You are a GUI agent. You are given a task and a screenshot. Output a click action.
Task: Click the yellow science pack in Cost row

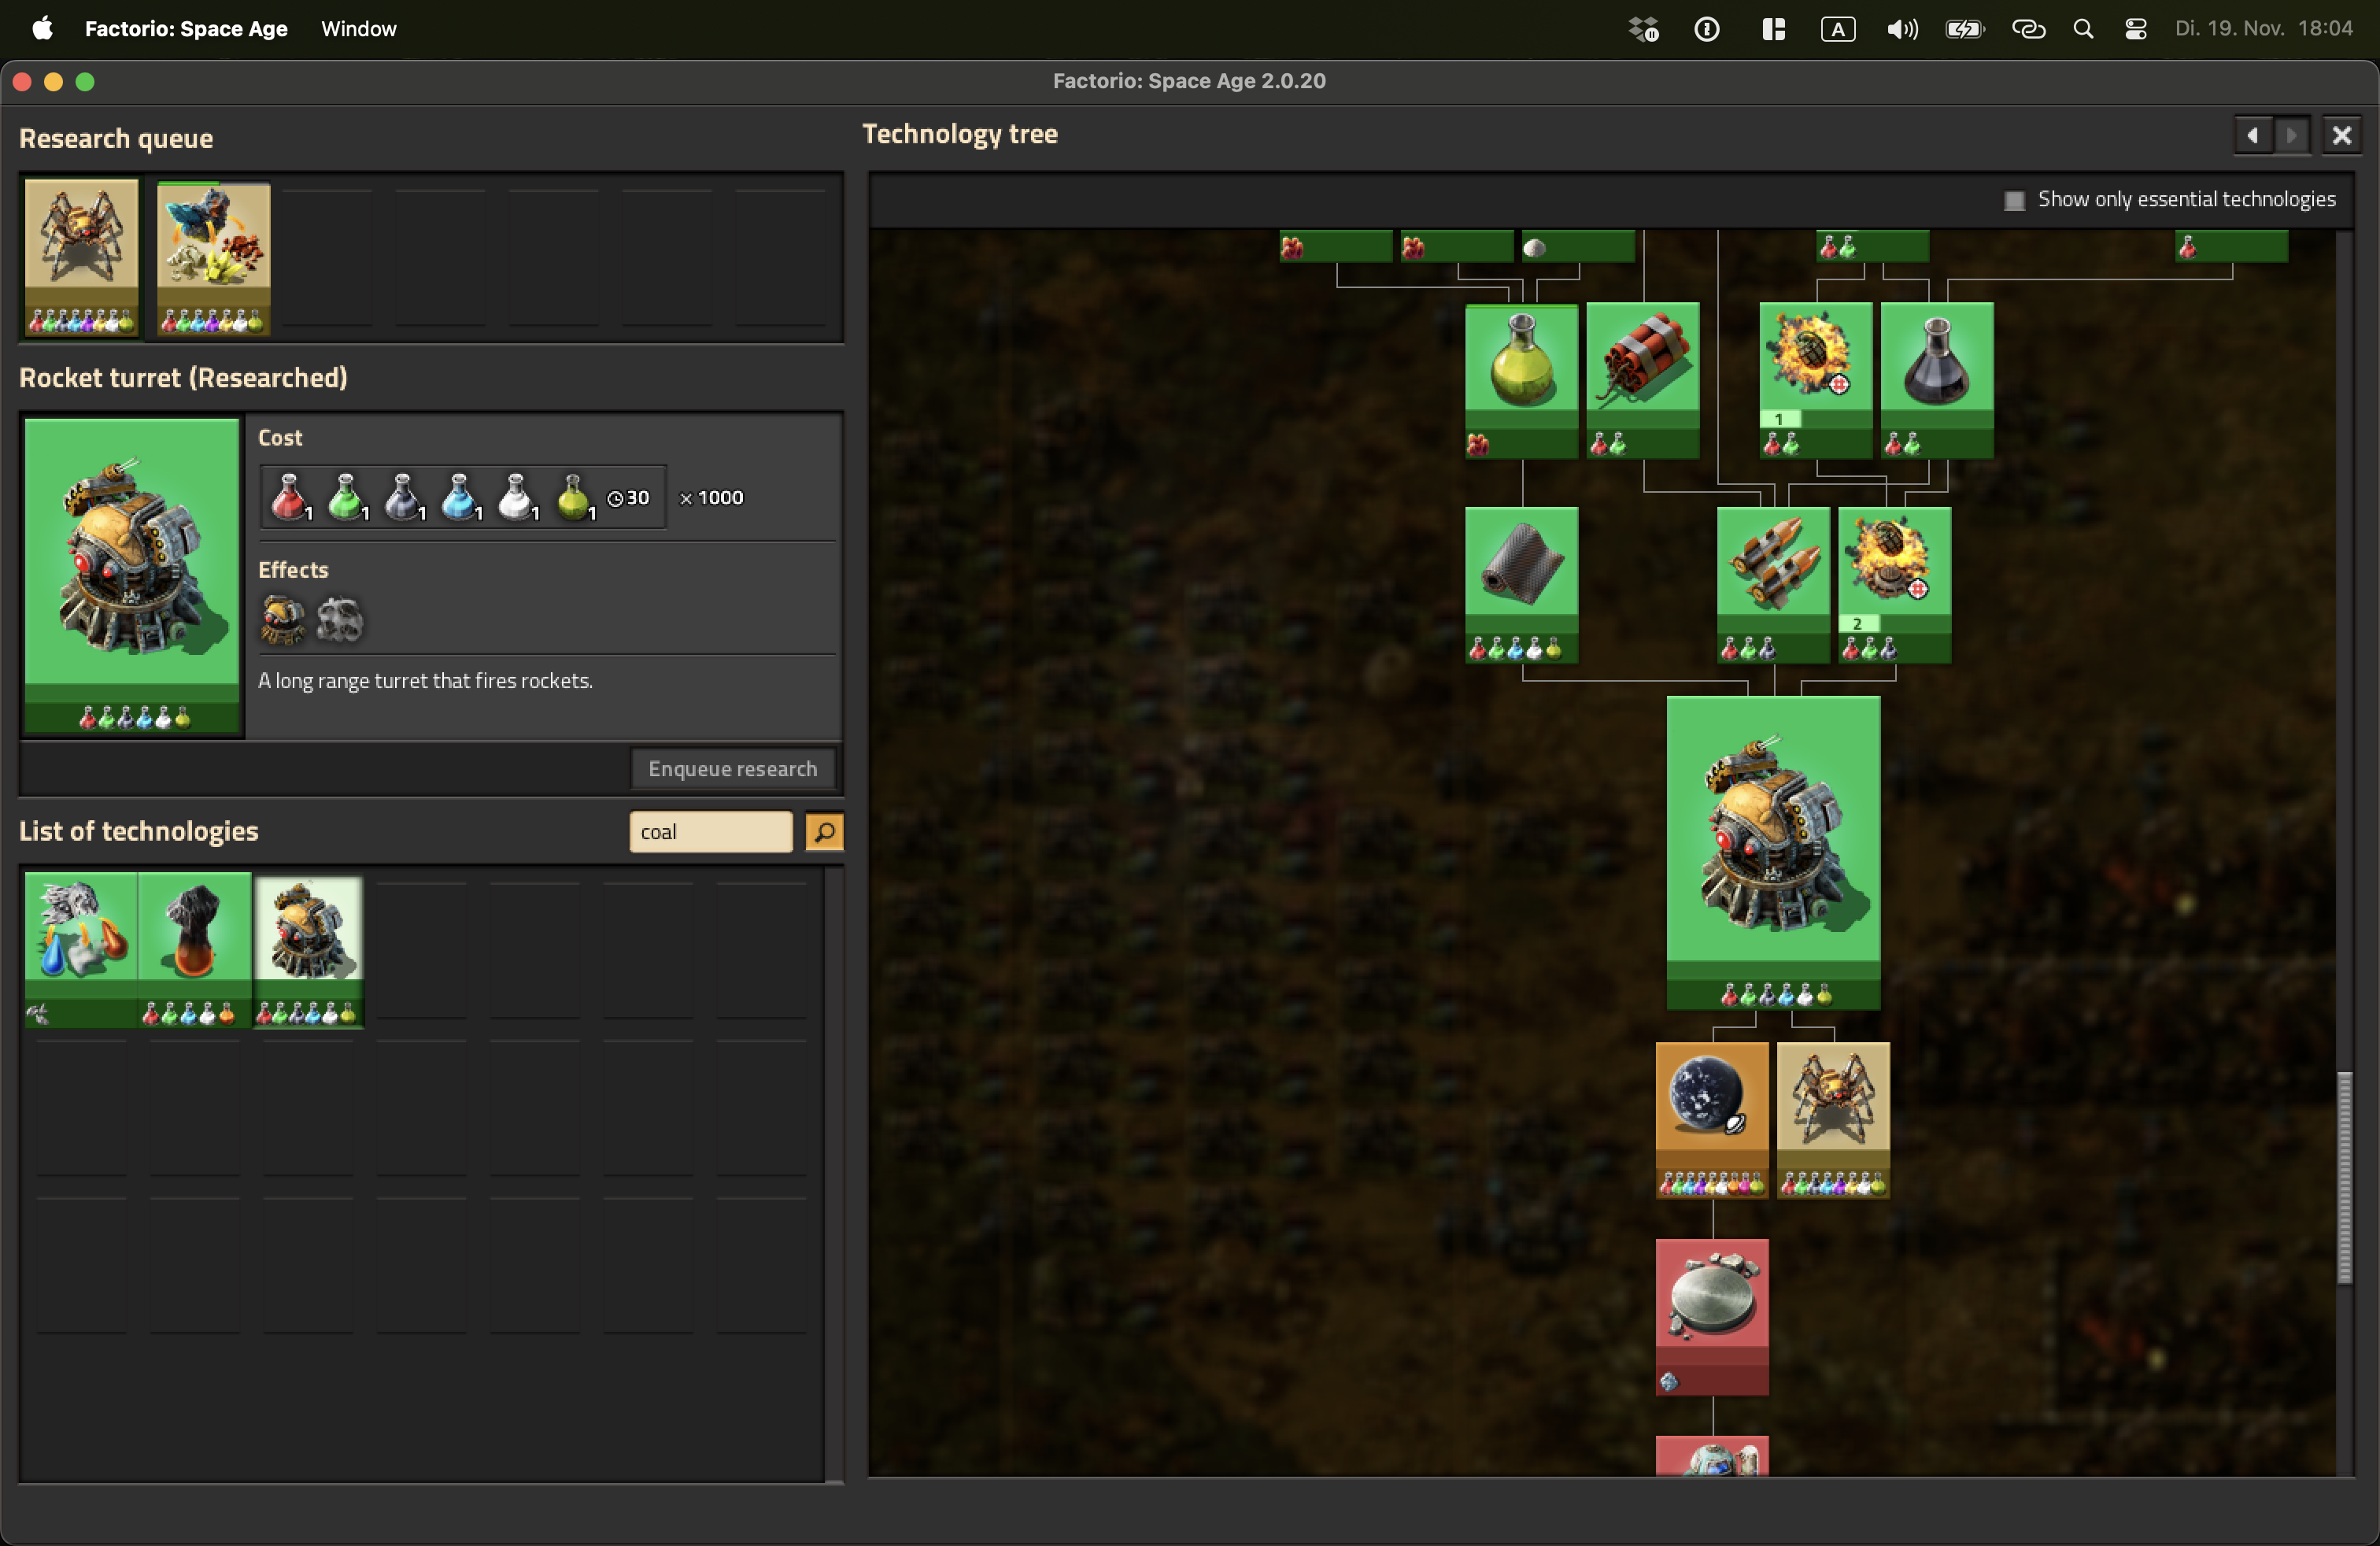pyautogui.click(x=574, y=497)
